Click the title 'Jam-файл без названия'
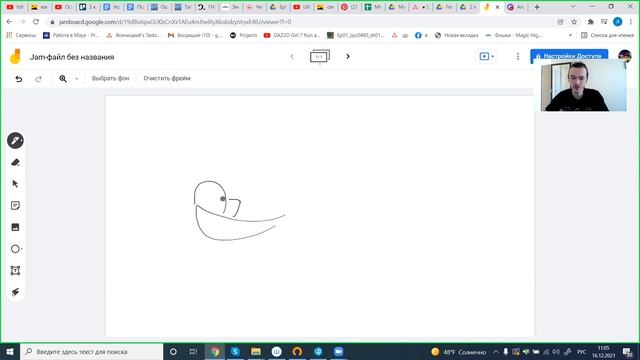The height and width of the screenshot is (360, 640). click(x=72, y=57)
